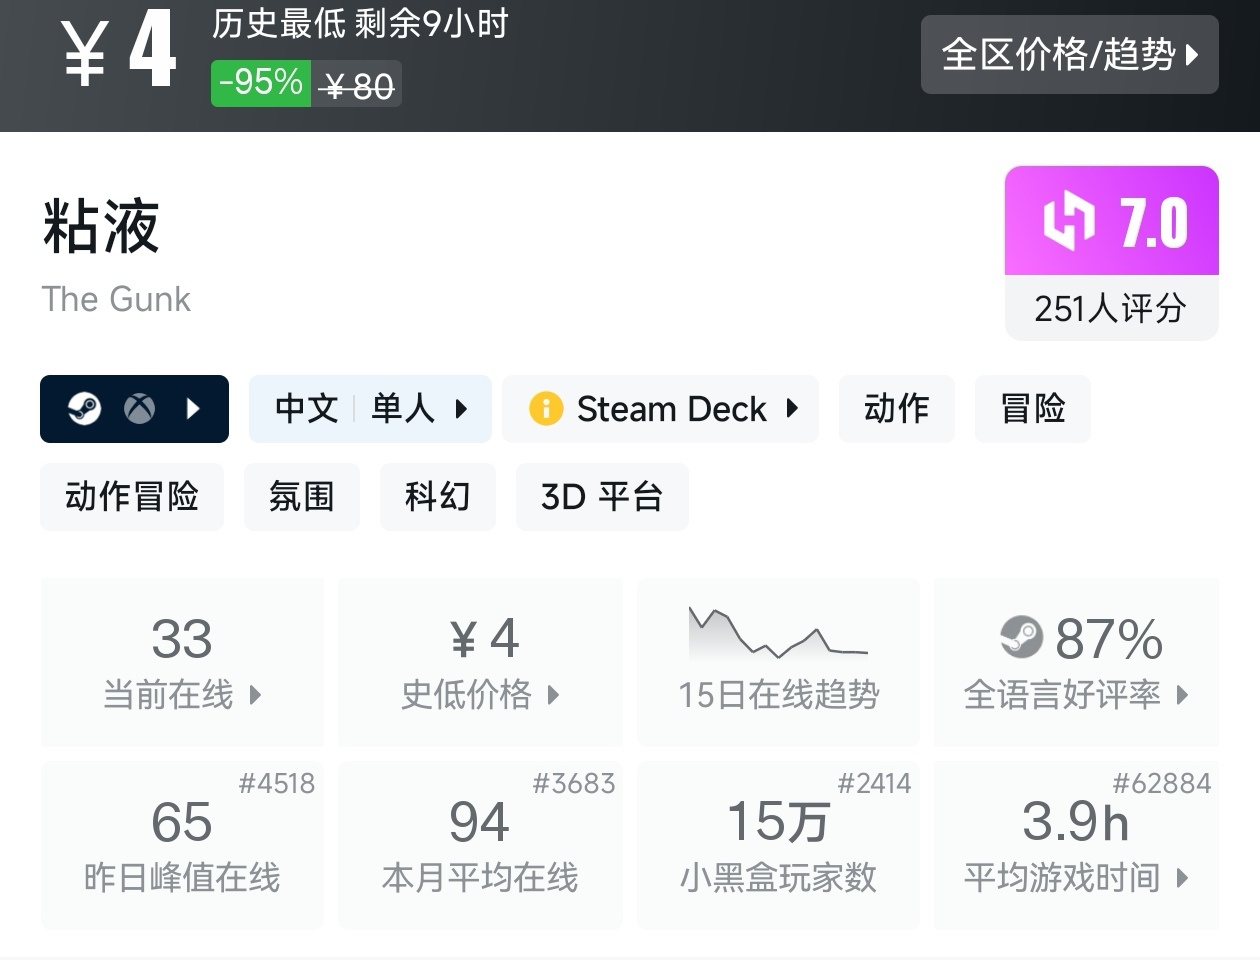The height and width of the screenshot is (960, 1260).
Task: Click the Heybox logo in rating badge
Action: (1068, 221)
